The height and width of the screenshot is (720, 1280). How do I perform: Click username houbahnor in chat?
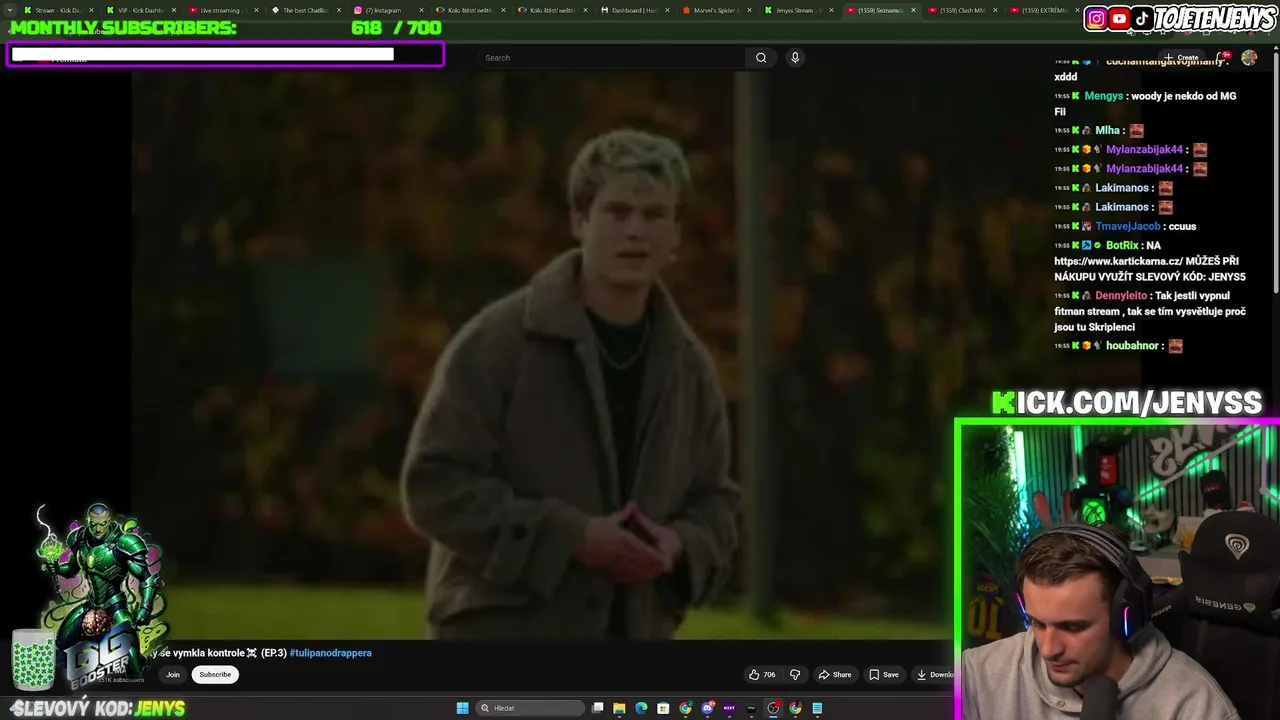[1132, 346]
